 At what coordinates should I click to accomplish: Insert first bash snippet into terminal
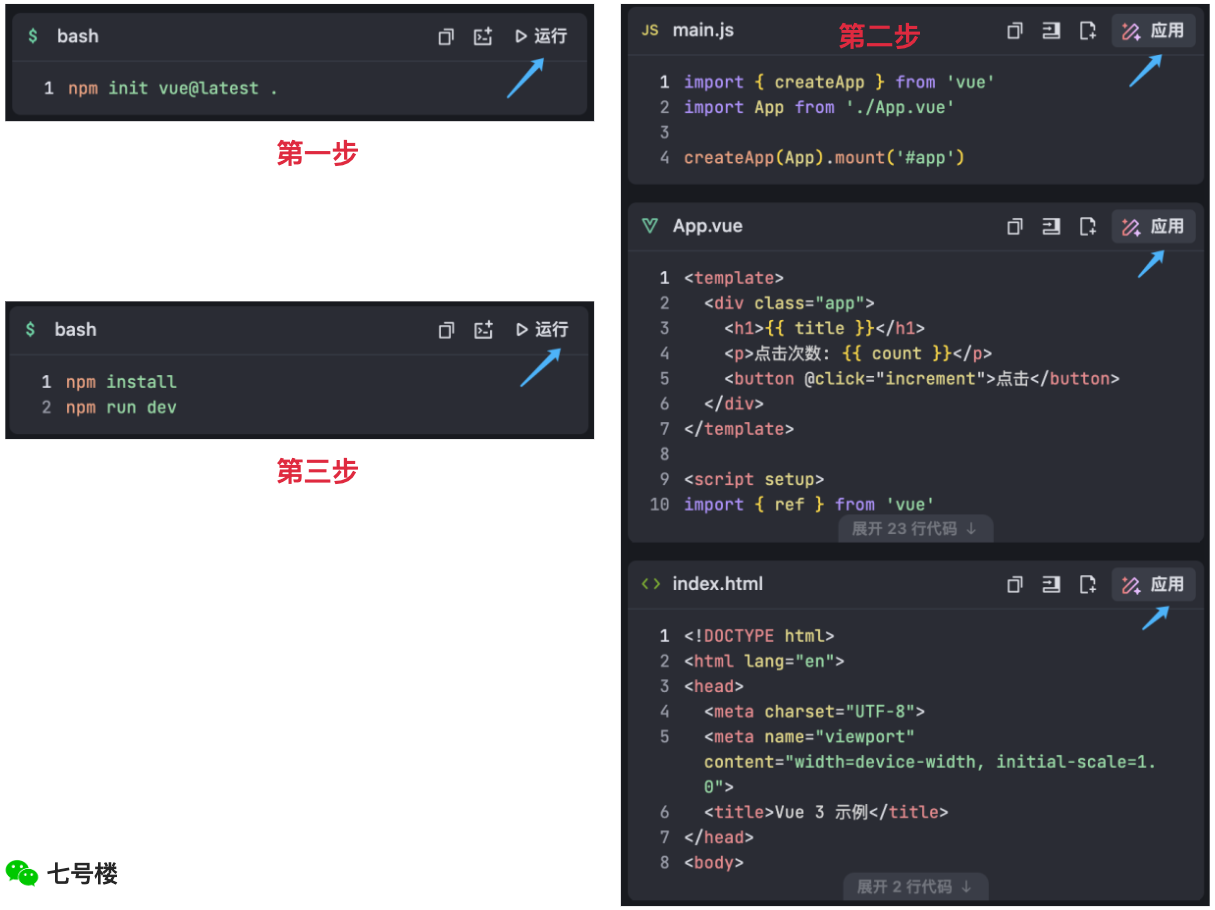[x=483, y=36]
